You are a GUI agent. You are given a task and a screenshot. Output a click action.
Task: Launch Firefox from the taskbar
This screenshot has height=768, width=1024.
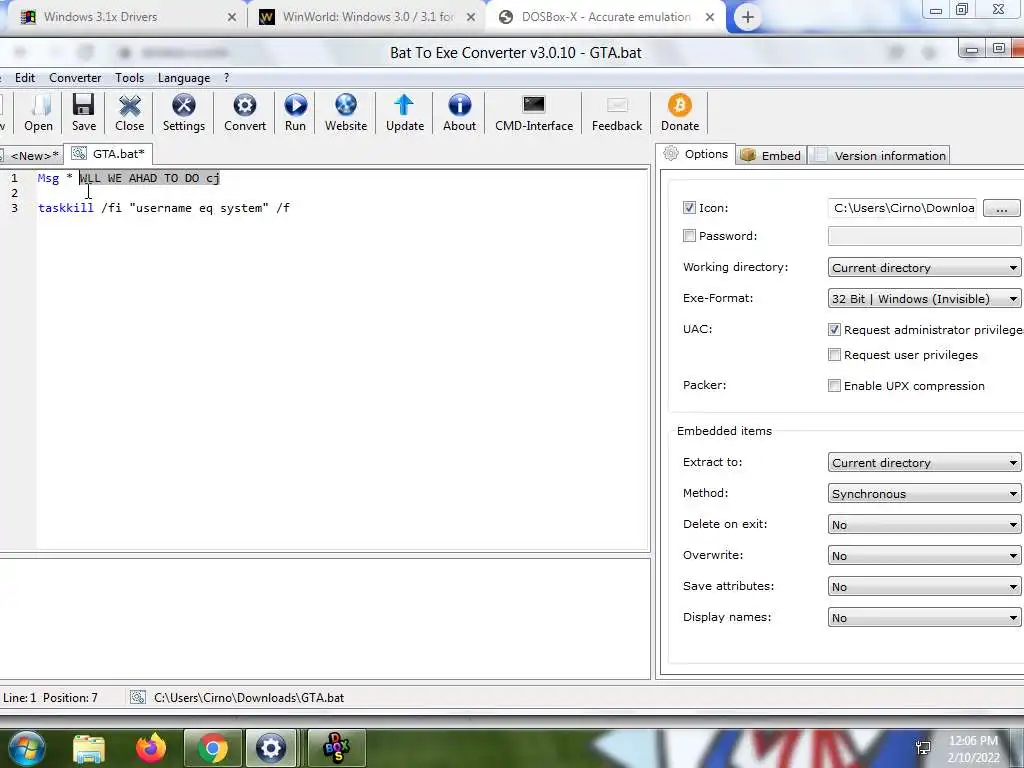point(151,748)
